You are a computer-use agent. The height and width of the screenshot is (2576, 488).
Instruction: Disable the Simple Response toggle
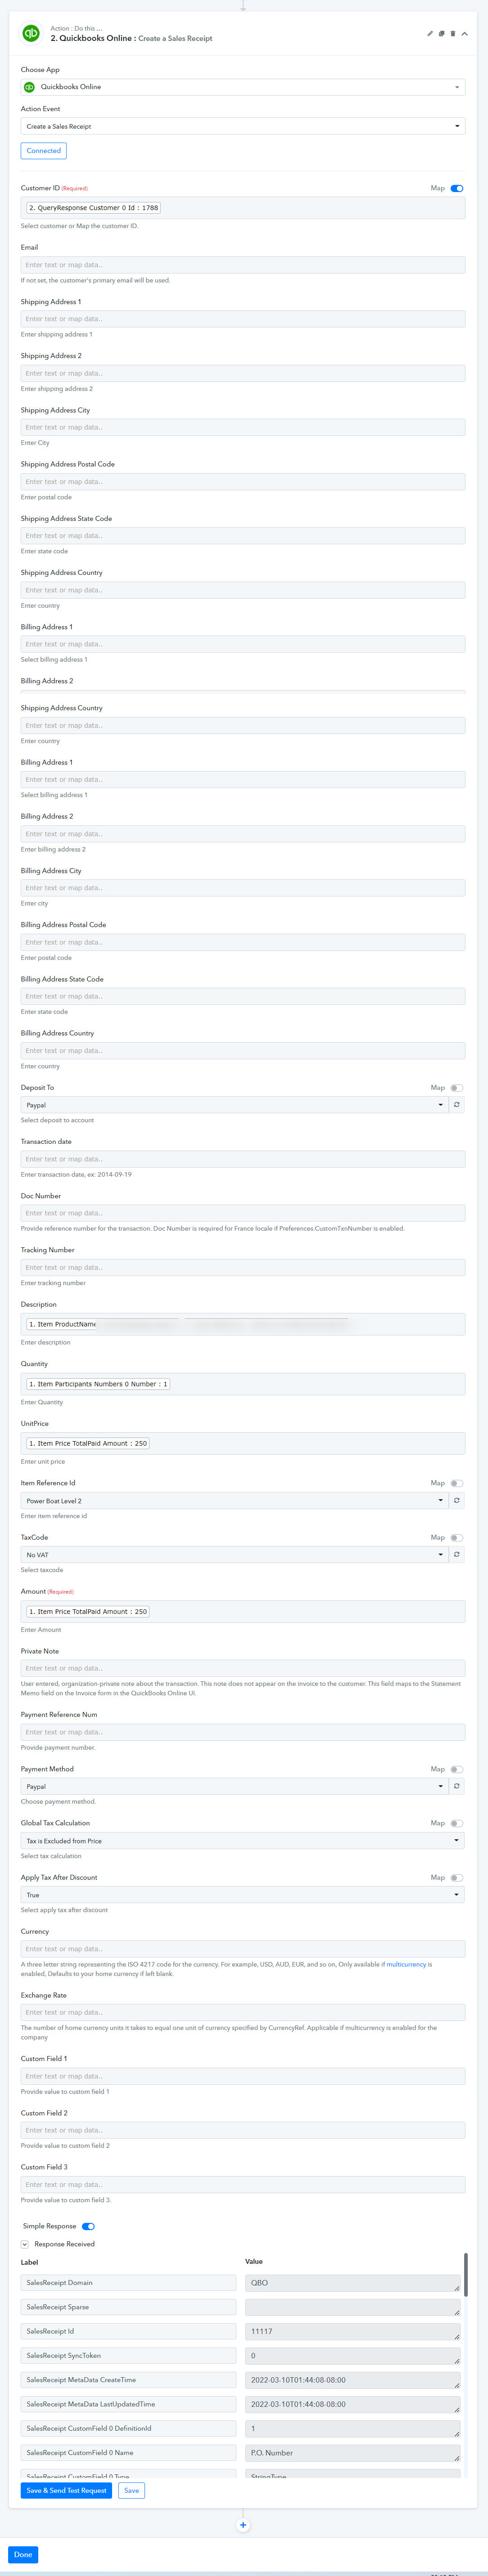(x=88, y=2226)
